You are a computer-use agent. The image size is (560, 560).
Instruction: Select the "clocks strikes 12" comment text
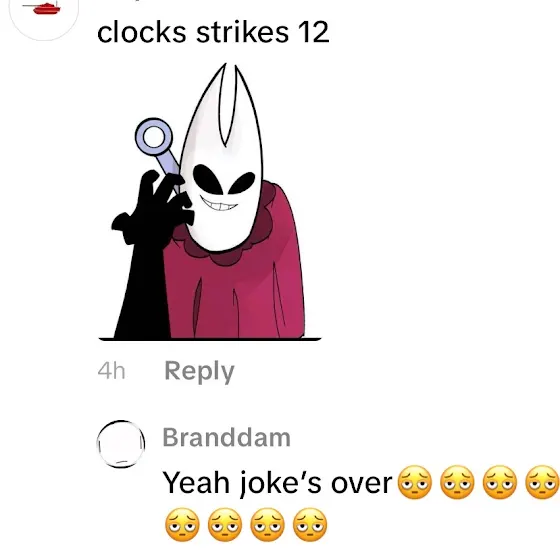point(213,32)
